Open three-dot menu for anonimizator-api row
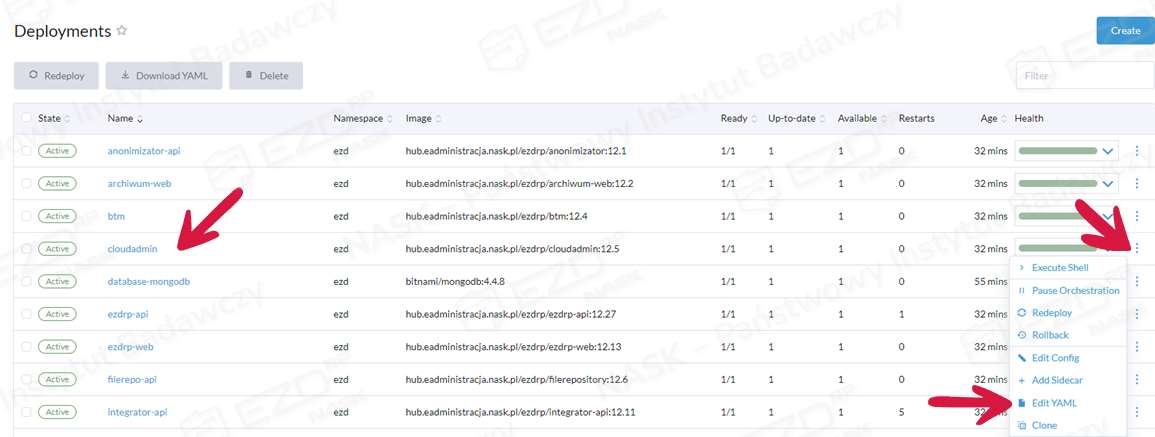The height and width of the screenshot is (437, 1155). pyautogui.click(x=1137, y=152)
